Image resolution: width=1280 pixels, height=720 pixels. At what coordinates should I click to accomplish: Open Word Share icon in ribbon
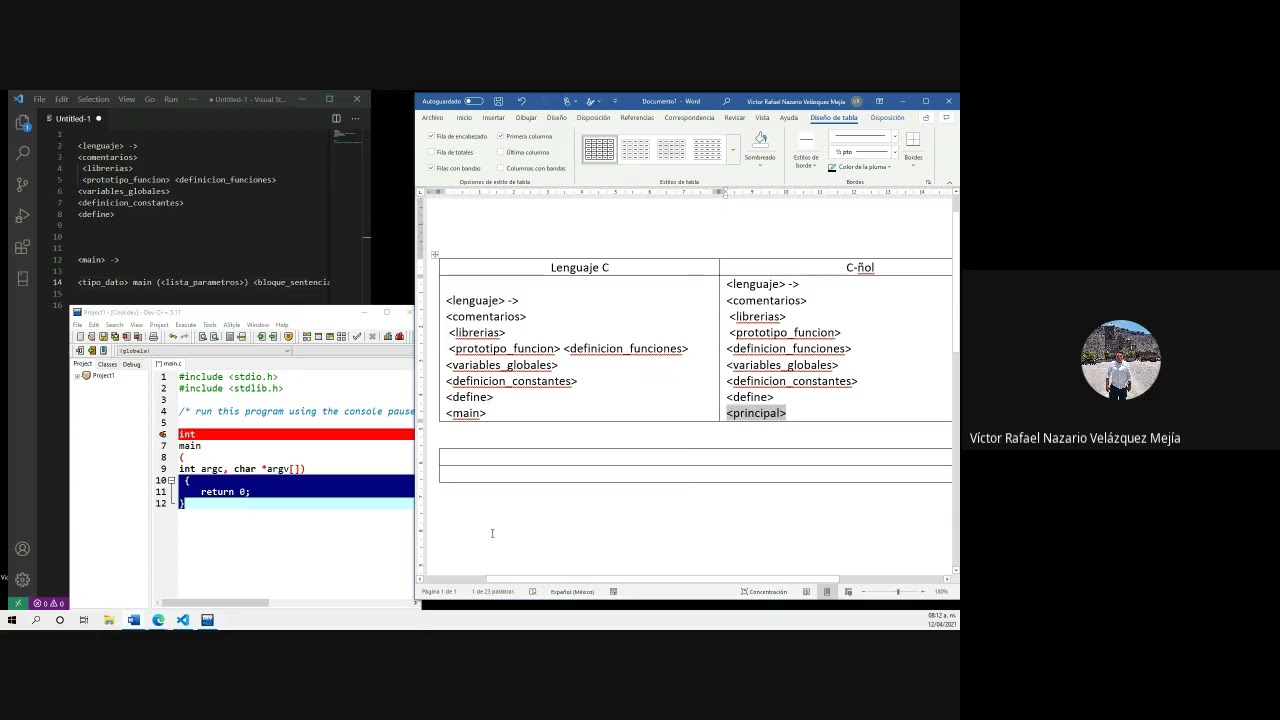tap(926, 118)
